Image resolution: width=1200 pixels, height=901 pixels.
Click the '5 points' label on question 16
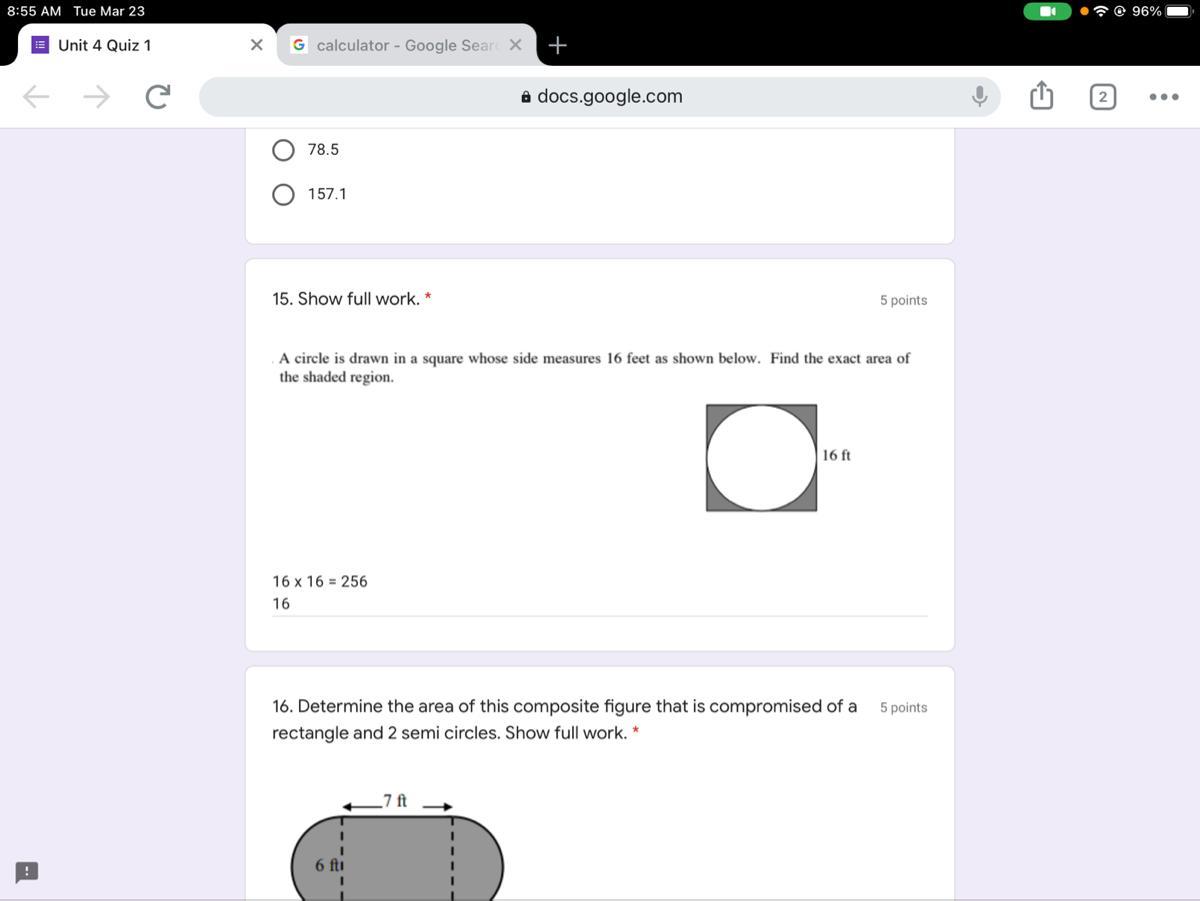(x=903, y=707)
